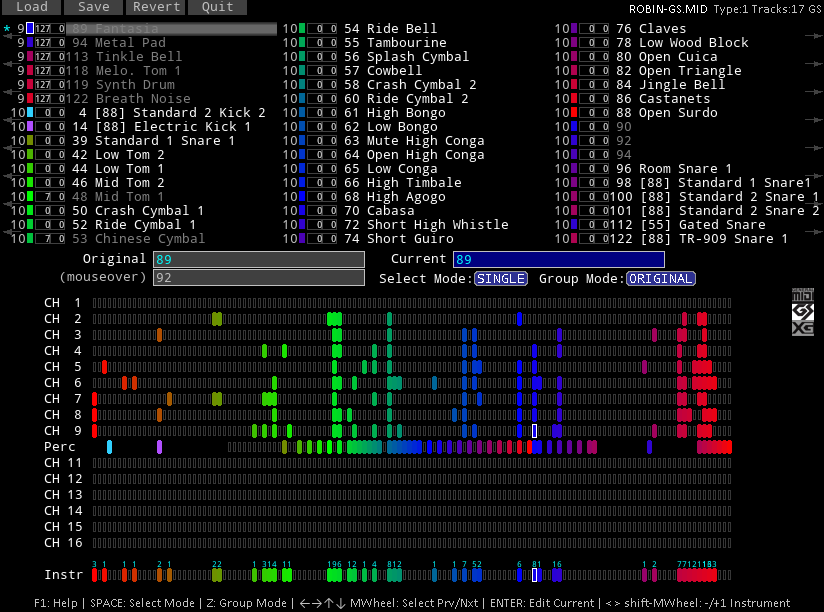This screenshot has width=824, height=612.
Task: Click the white-outlined cell in Instr row
Action: tap(535, 575)
